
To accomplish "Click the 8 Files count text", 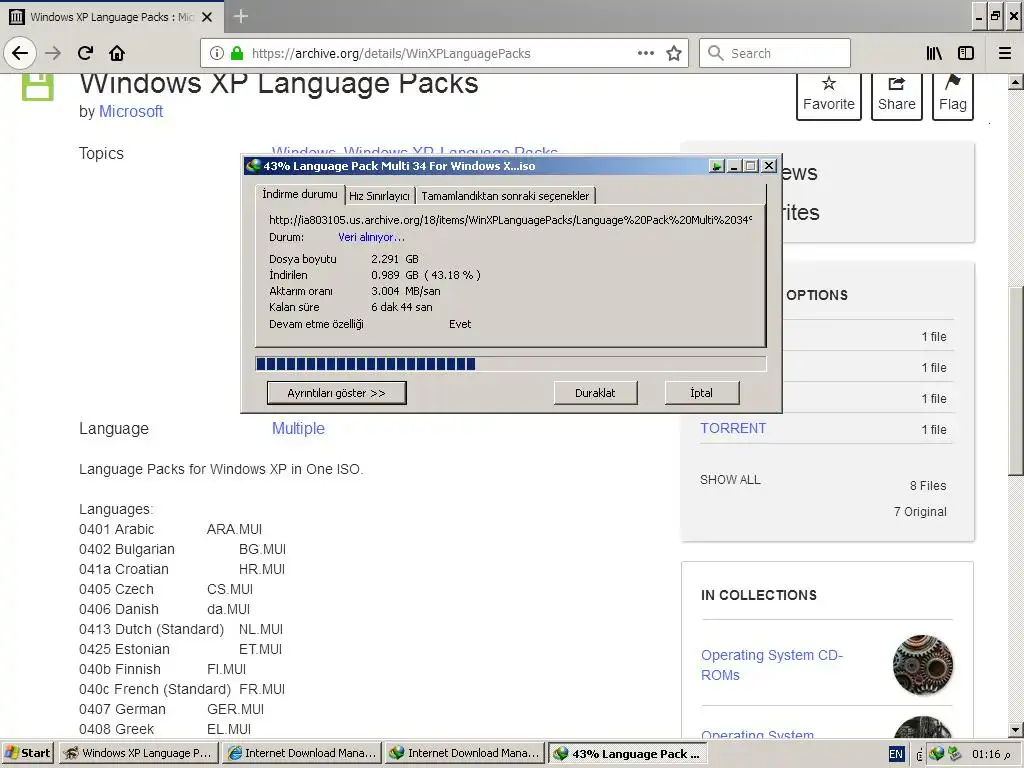I will pyautogui.click(x=928, y=485).
